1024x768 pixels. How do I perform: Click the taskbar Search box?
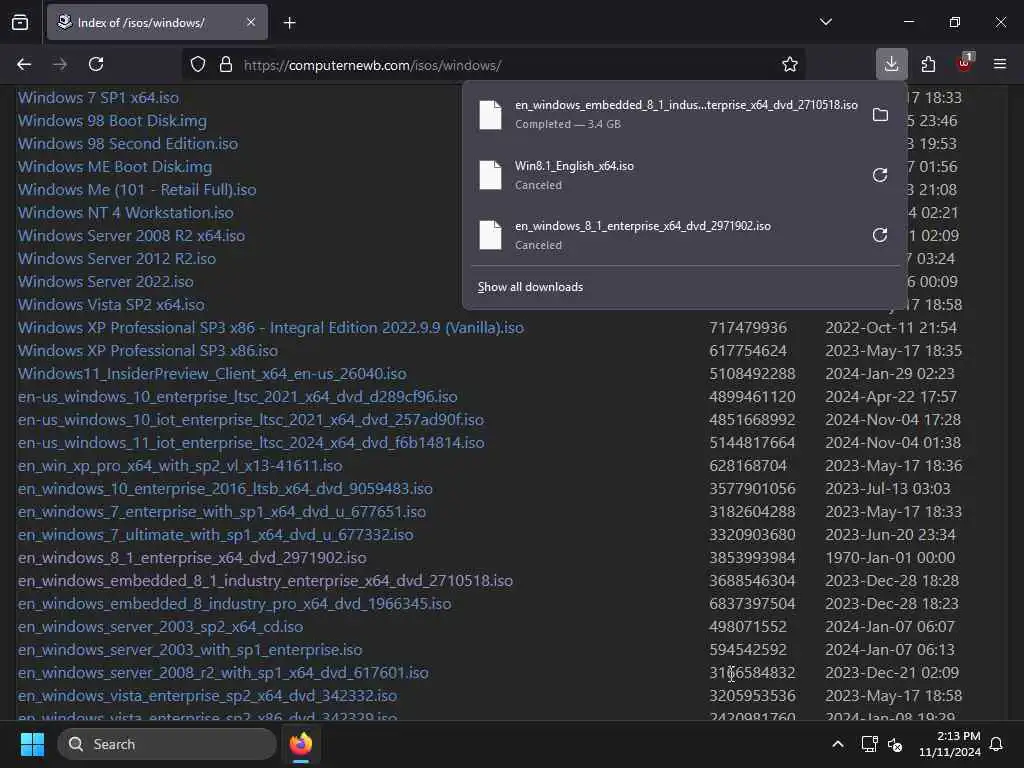167,744
